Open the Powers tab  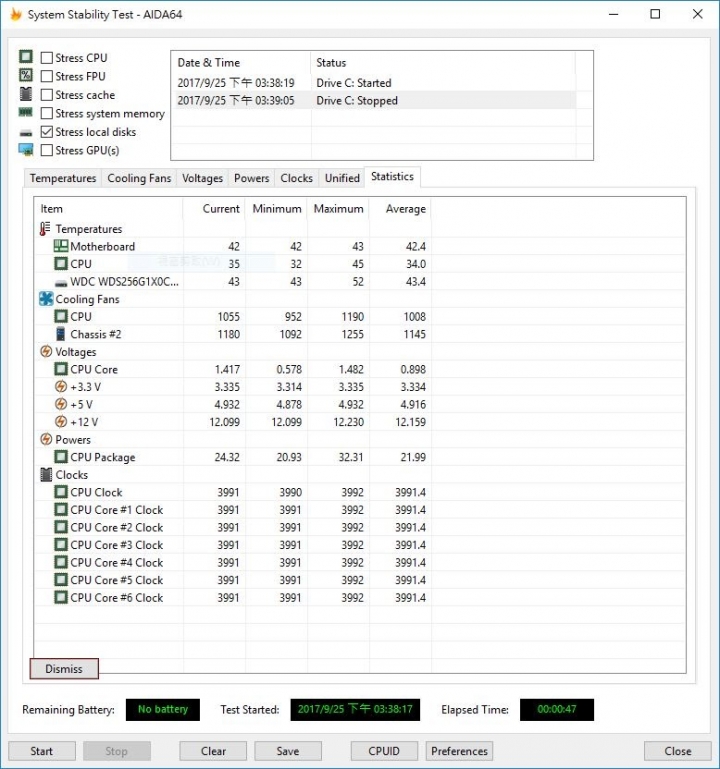252,178
